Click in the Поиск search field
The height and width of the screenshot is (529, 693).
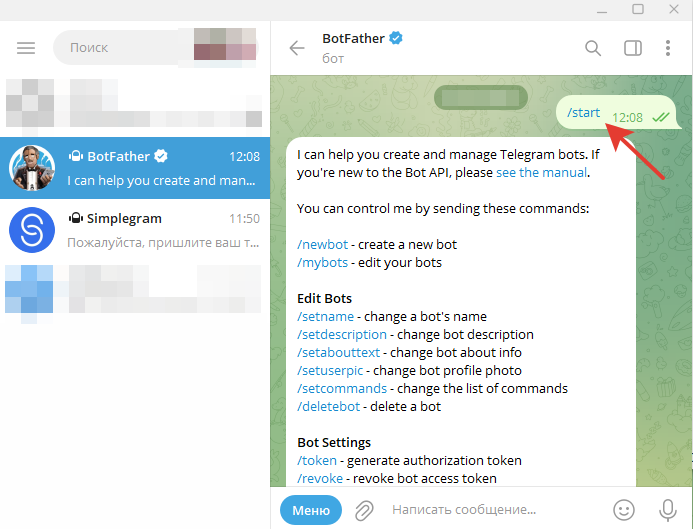click(120, 47)
